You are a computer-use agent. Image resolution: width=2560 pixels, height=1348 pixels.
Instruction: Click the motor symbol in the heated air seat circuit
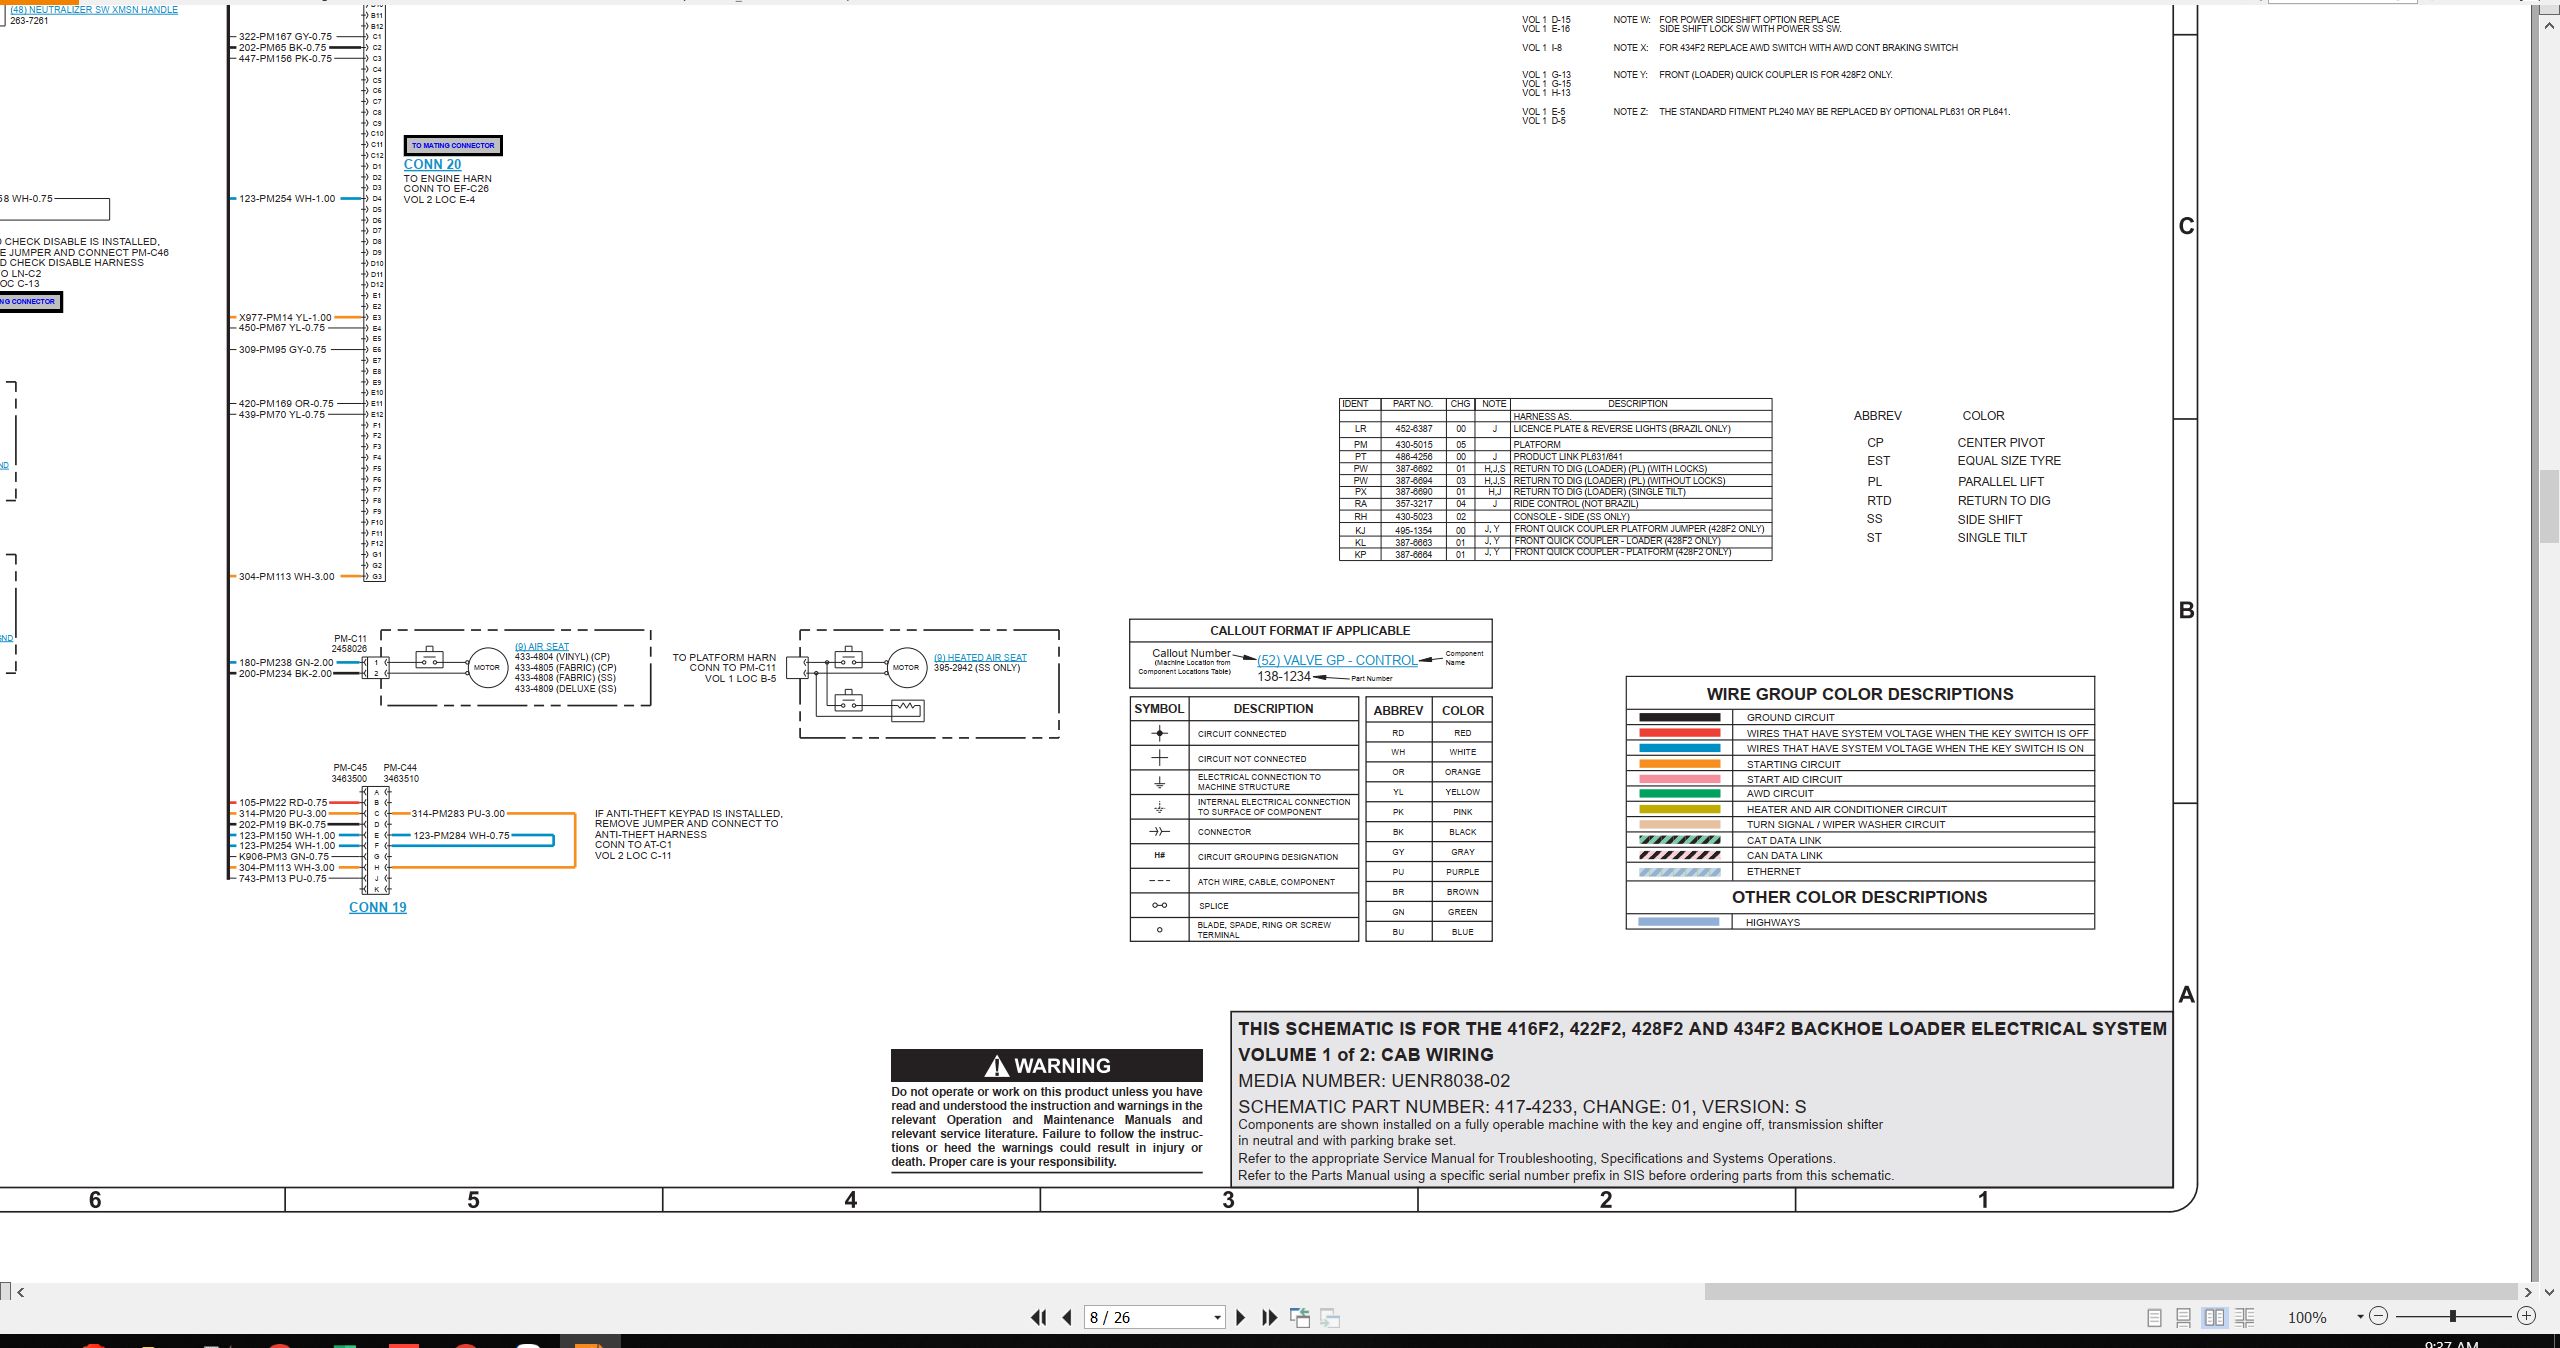pos(906,667)
